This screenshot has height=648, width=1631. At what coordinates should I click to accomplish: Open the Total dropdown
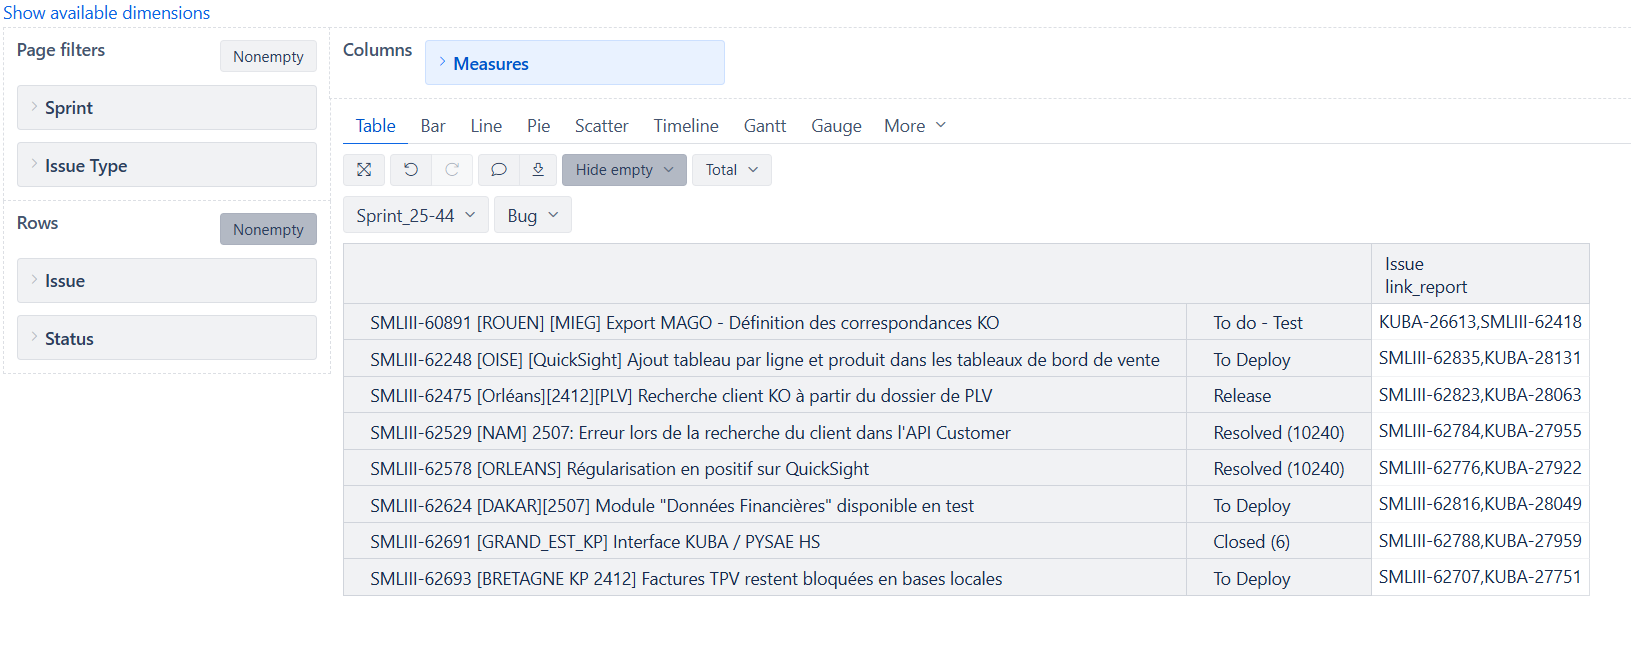731,170
